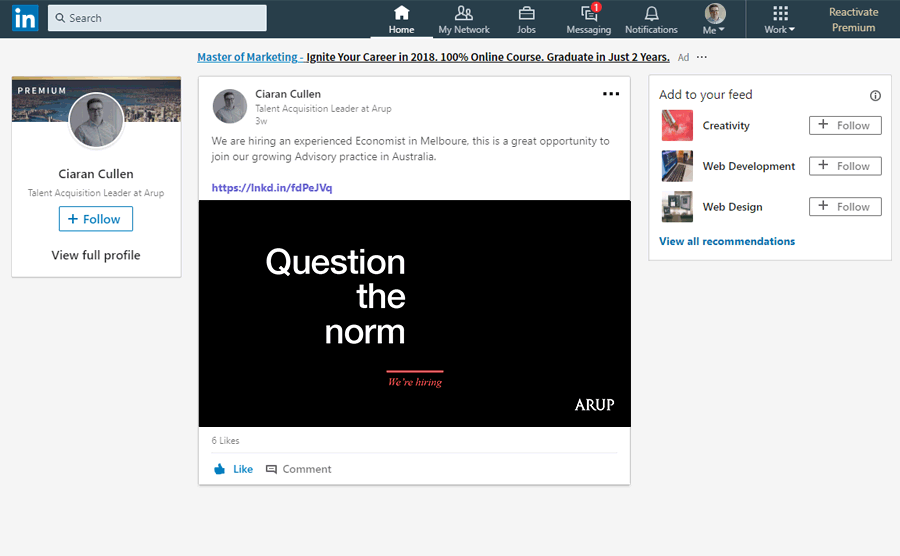Open the Notifications bell icon
Image resolution: width=900 pixels, height=556 pixels.
coord(651,13)
